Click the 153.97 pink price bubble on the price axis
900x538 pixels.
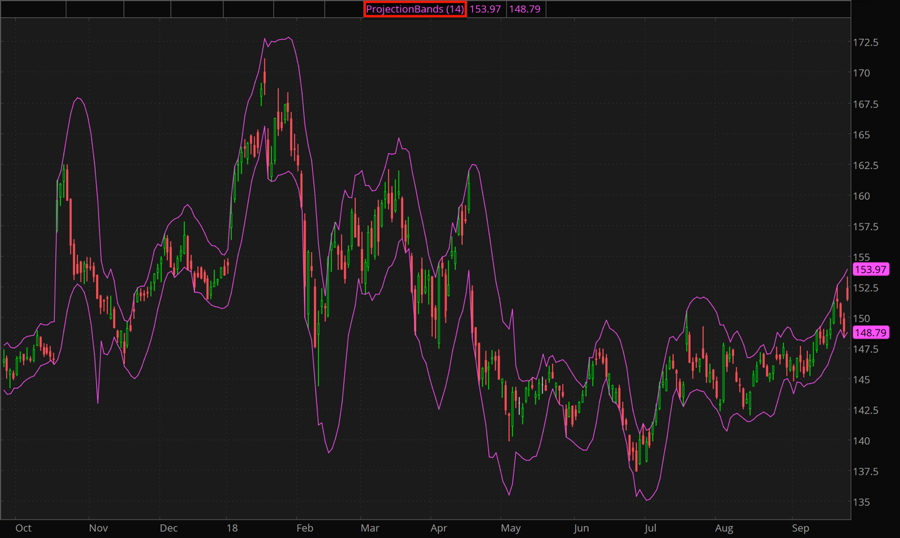click(x=870, y=270)
